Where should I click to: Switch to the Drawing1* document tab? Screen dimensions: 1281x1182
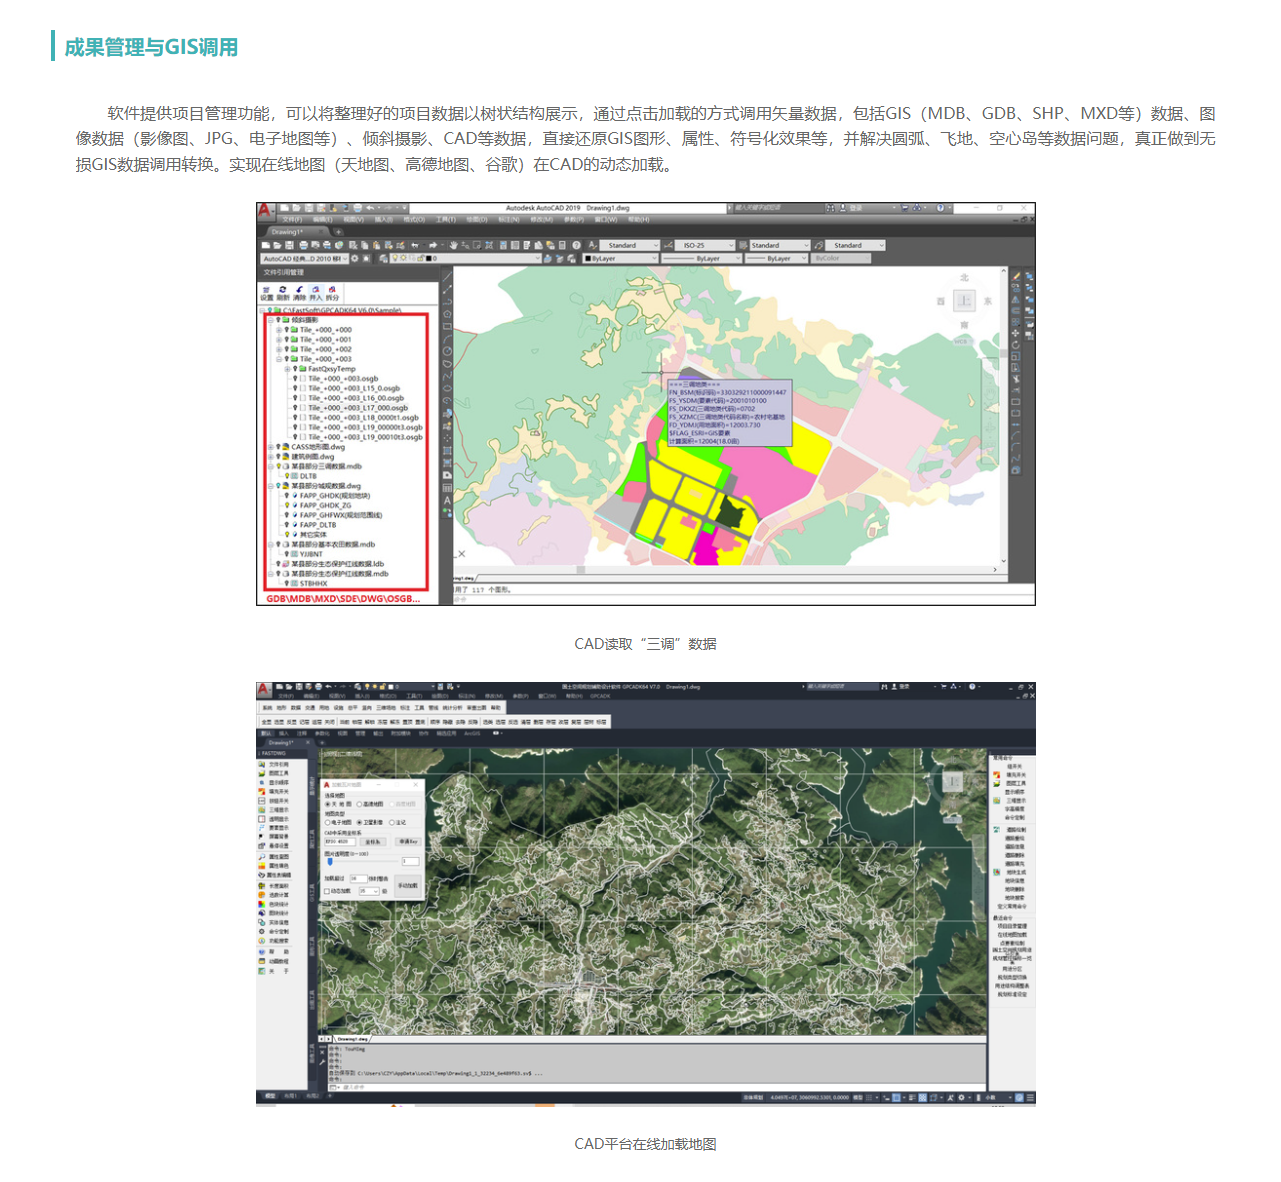tap(288, 232)
